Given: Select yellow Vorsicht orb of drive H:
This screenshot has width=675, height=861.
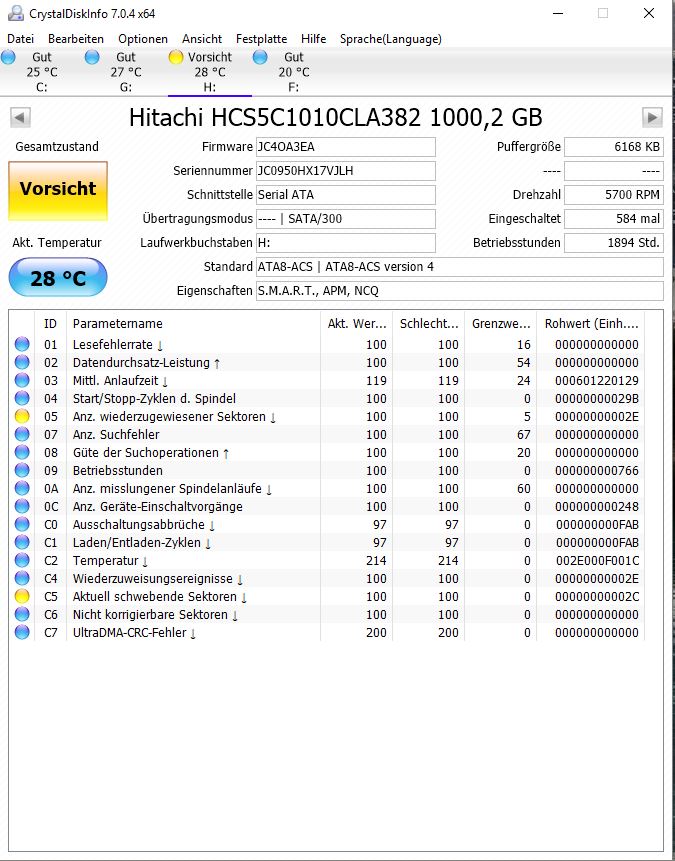Looking at the screenshot, I should (176, 57).
